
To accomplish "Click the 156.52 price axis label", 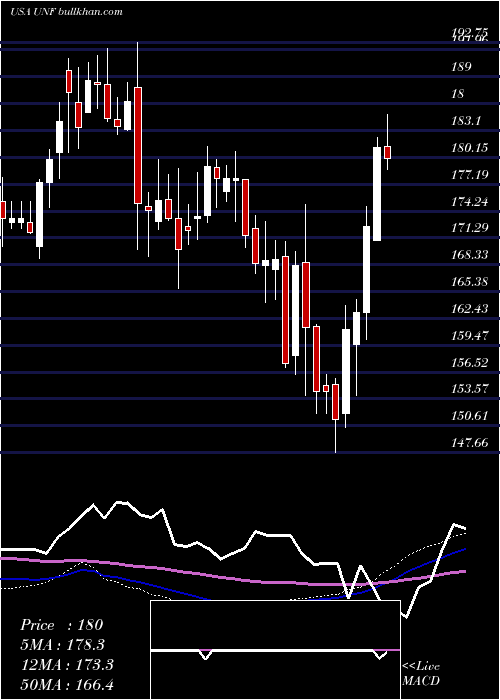I will 469,362.
